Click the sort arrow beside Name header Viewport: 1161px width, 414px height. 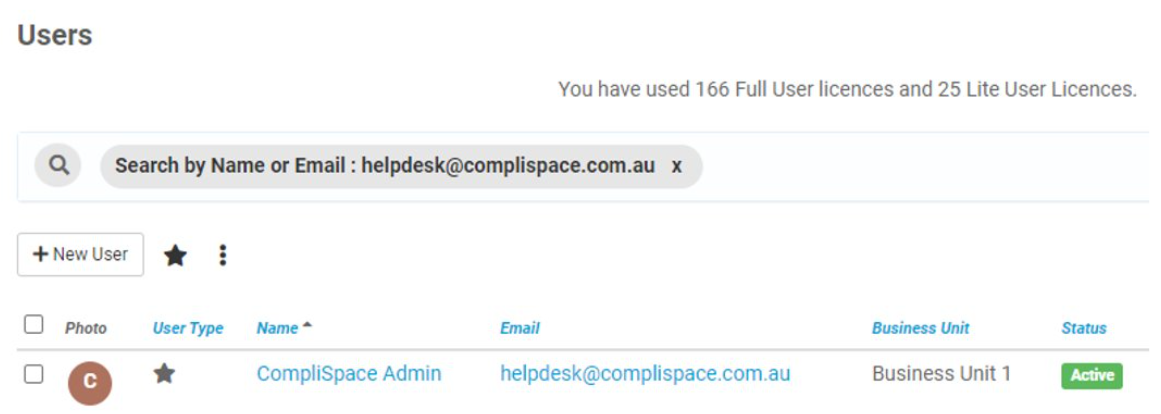pyautogui.click(x=307, y=326)
